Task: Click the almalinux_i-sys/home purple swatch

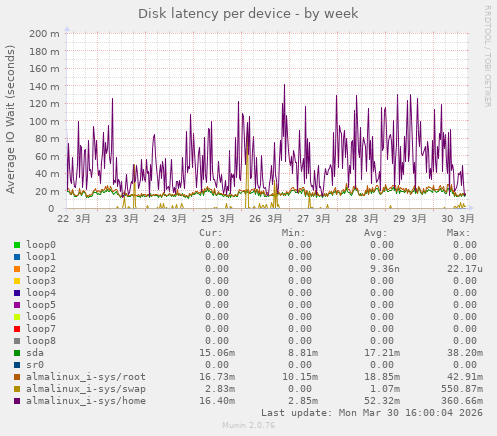Action: pyautogui.click(x=17, y=401)
